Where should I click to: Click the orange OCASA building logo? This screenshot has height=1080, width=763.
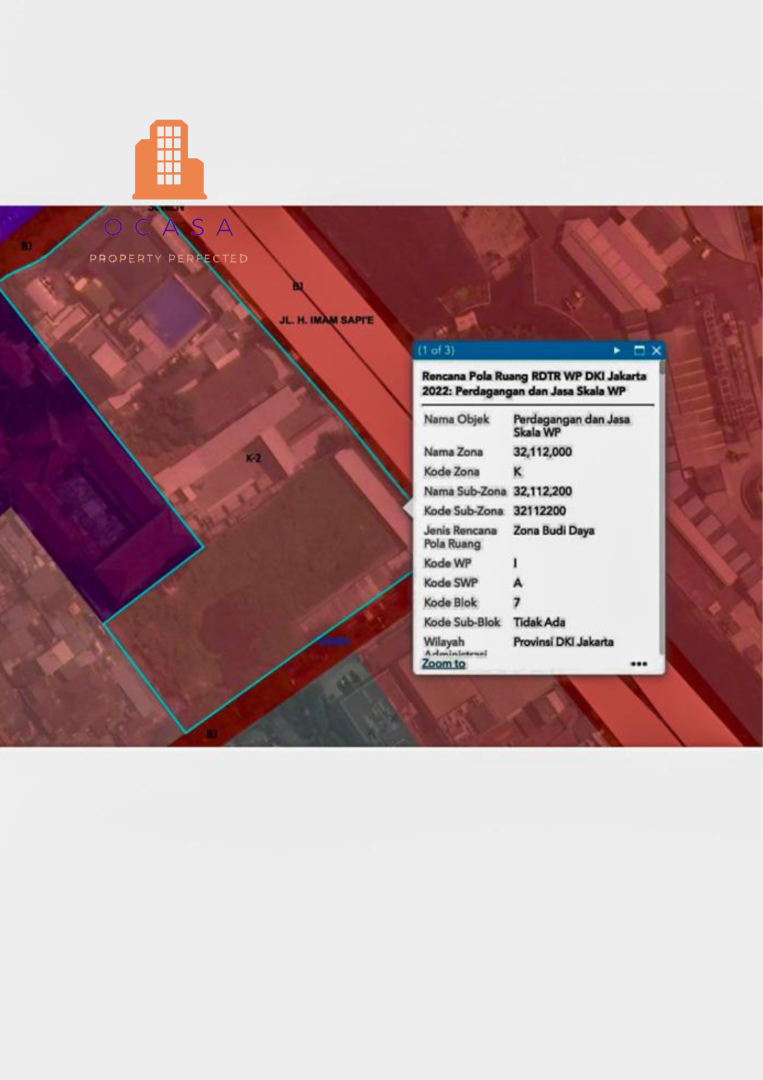[170, 159]
